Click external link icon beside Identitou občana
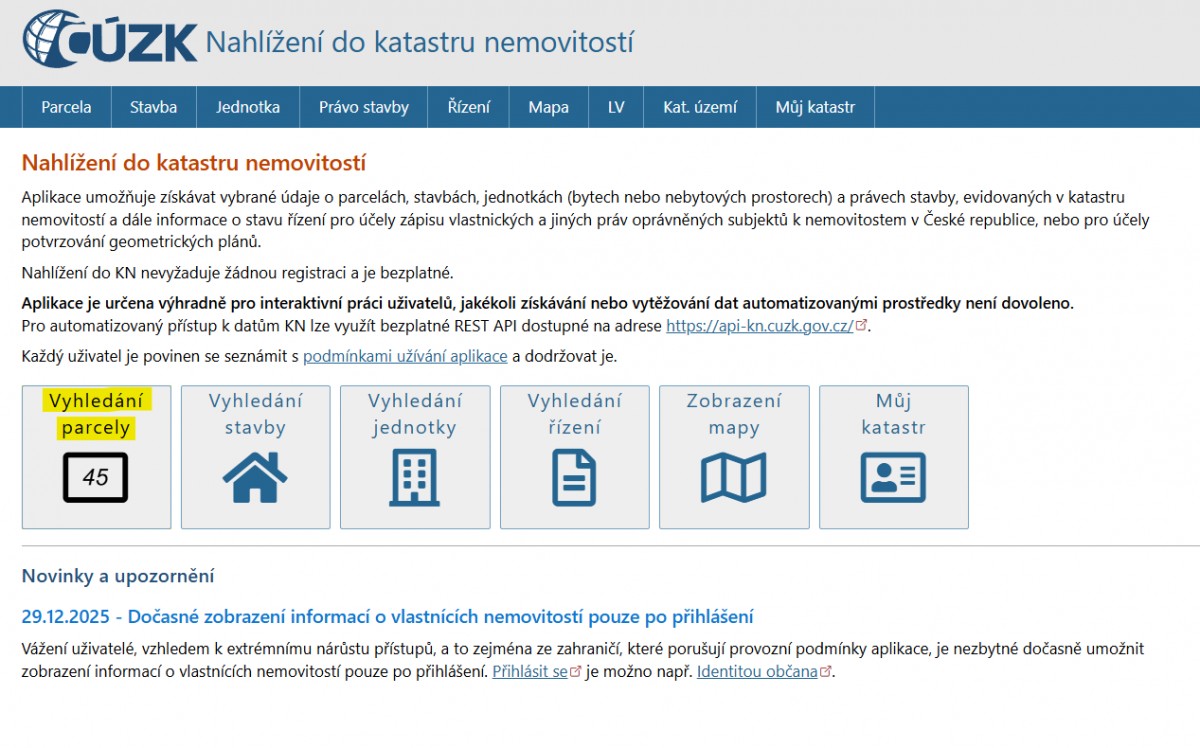This screenshot has height=748, width=1200. pos(825,672)
